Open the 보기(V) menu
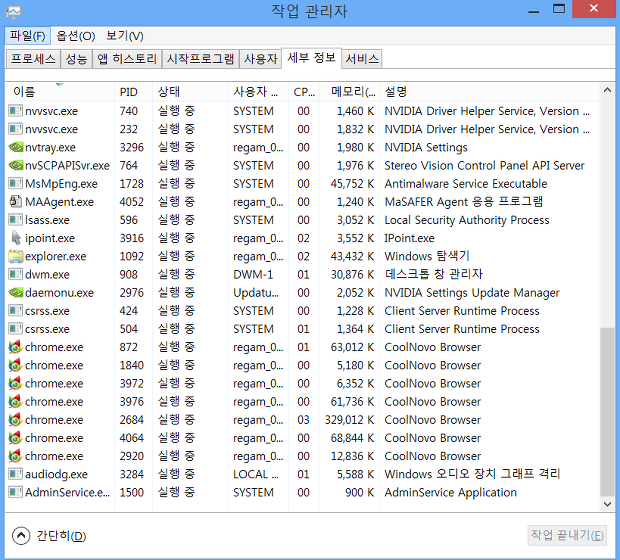The height and width of the screenshot is (560, 620). tap(125, 36)
